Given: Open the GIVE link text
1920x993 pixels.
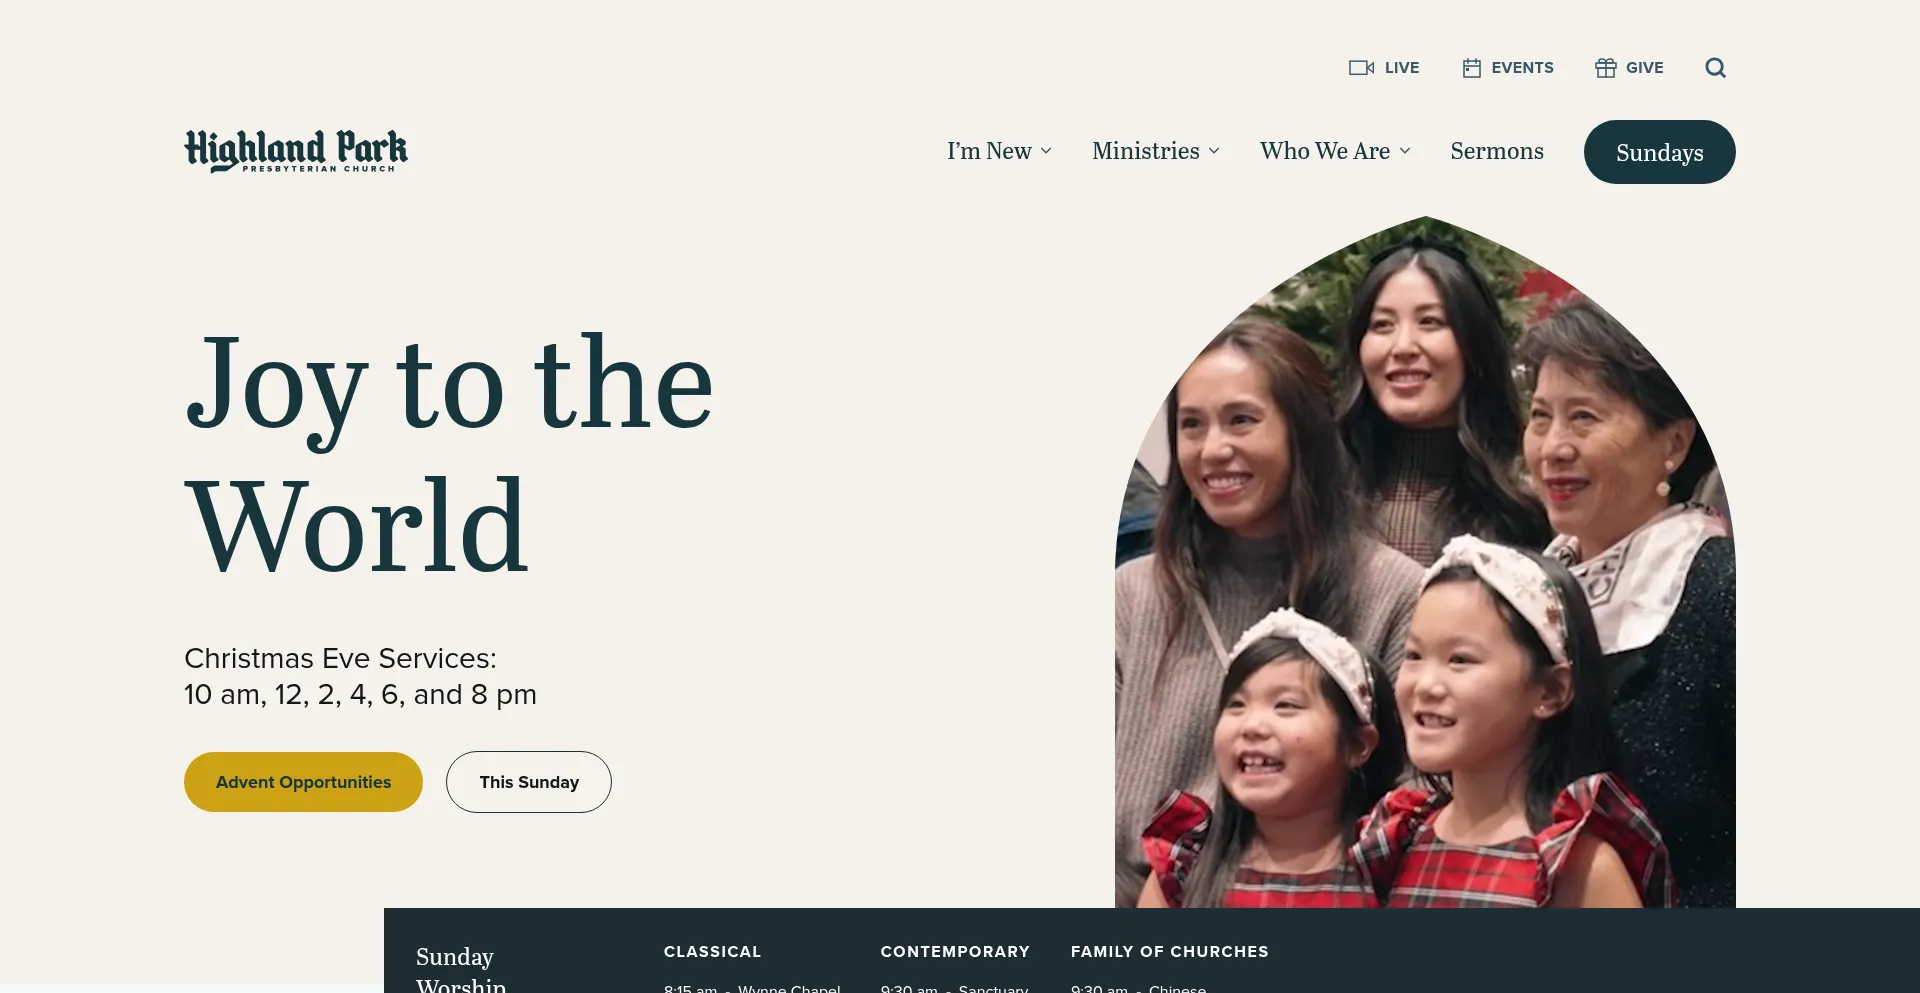Looking at the screenshot, I should tap(1644, 68).
